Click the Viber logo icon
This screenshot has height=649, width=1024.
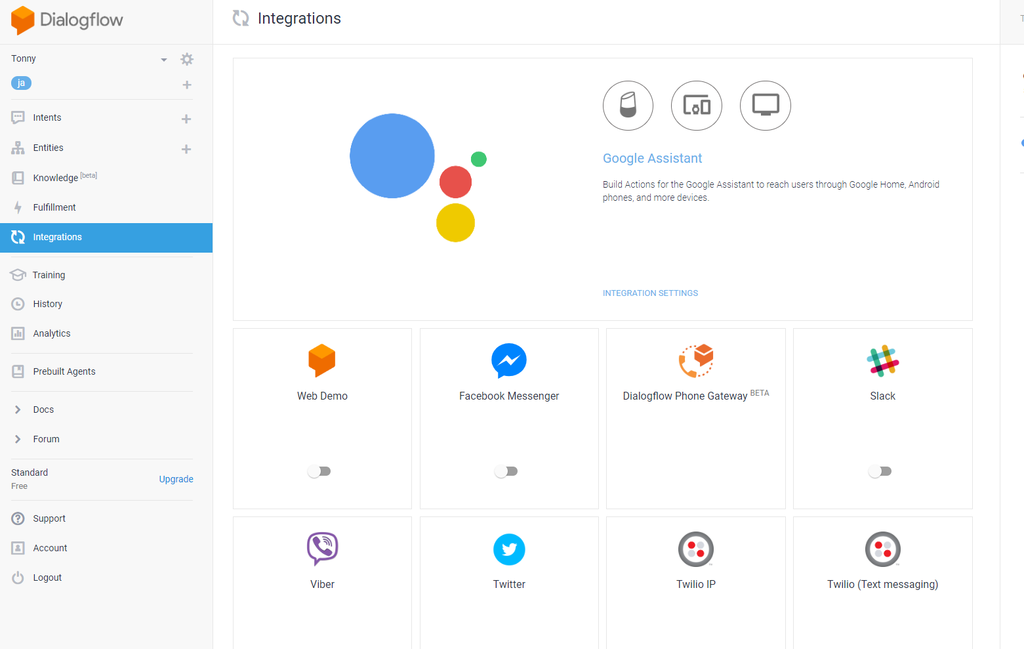click(x=322, y=548)
